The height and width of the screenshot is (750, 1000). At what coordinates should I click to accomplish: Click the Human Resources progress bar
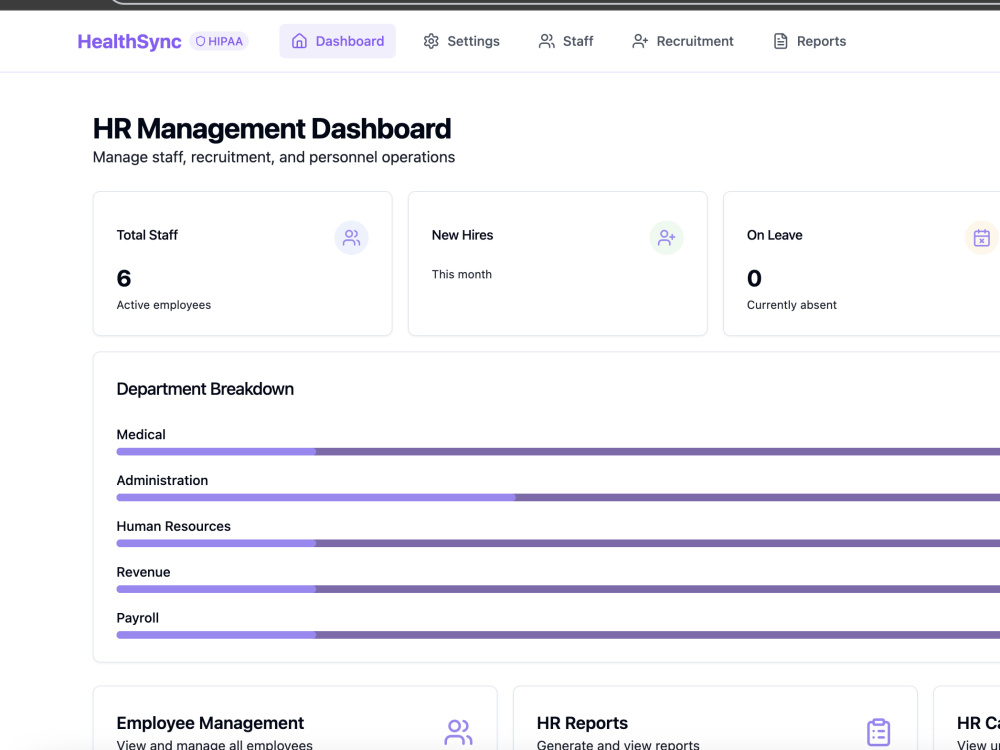point(558,543)
